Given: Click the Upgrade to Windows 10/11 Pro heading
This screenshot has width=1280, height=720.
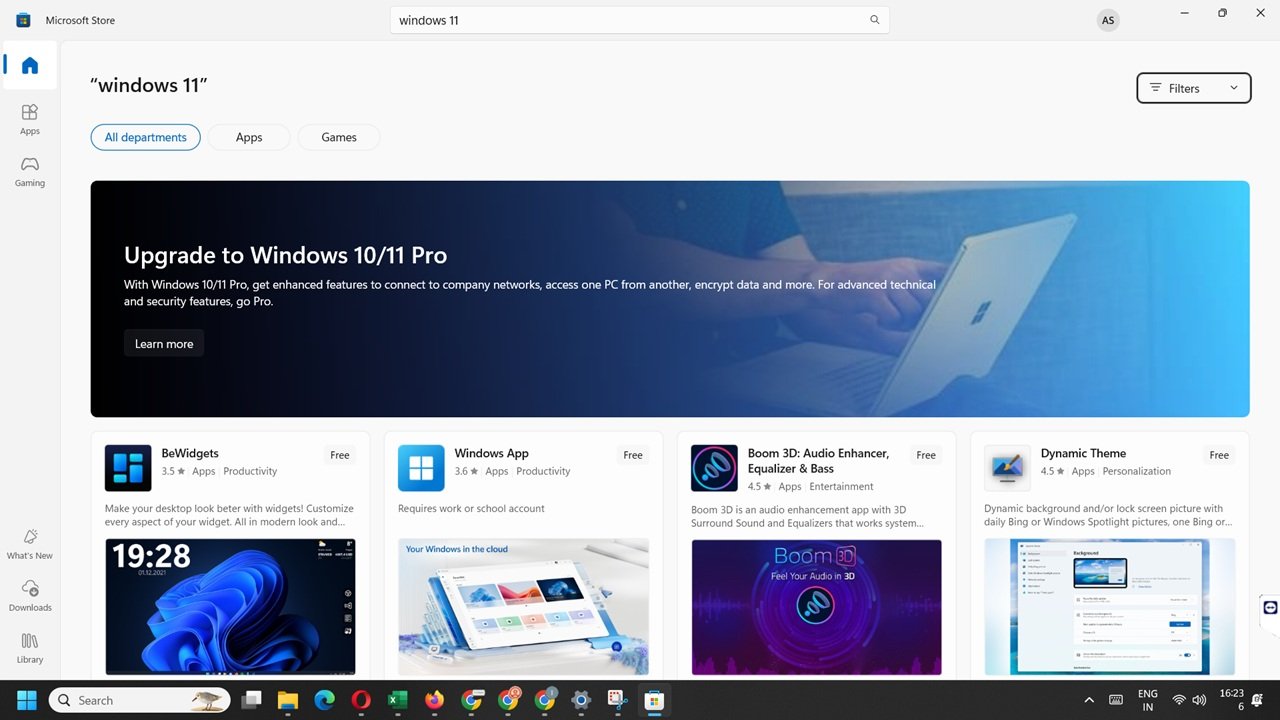Looking at the screenshot, I should (x=285, y=255).
